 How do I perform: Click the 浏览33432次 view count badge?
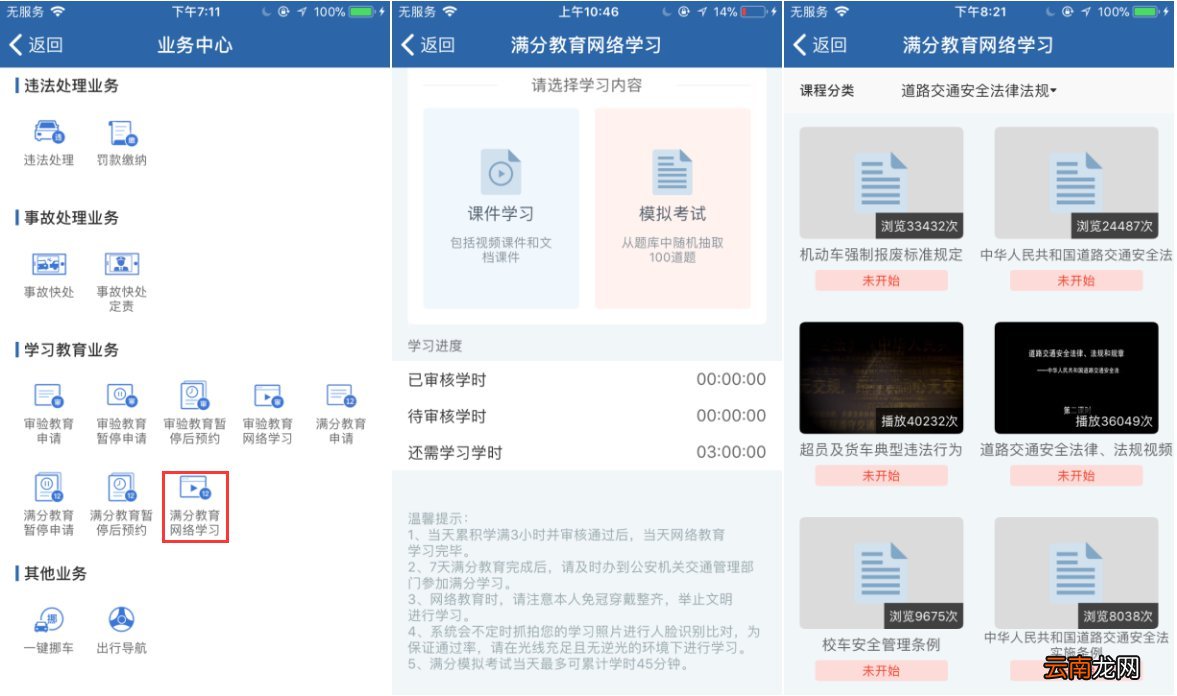coord(919,226)
